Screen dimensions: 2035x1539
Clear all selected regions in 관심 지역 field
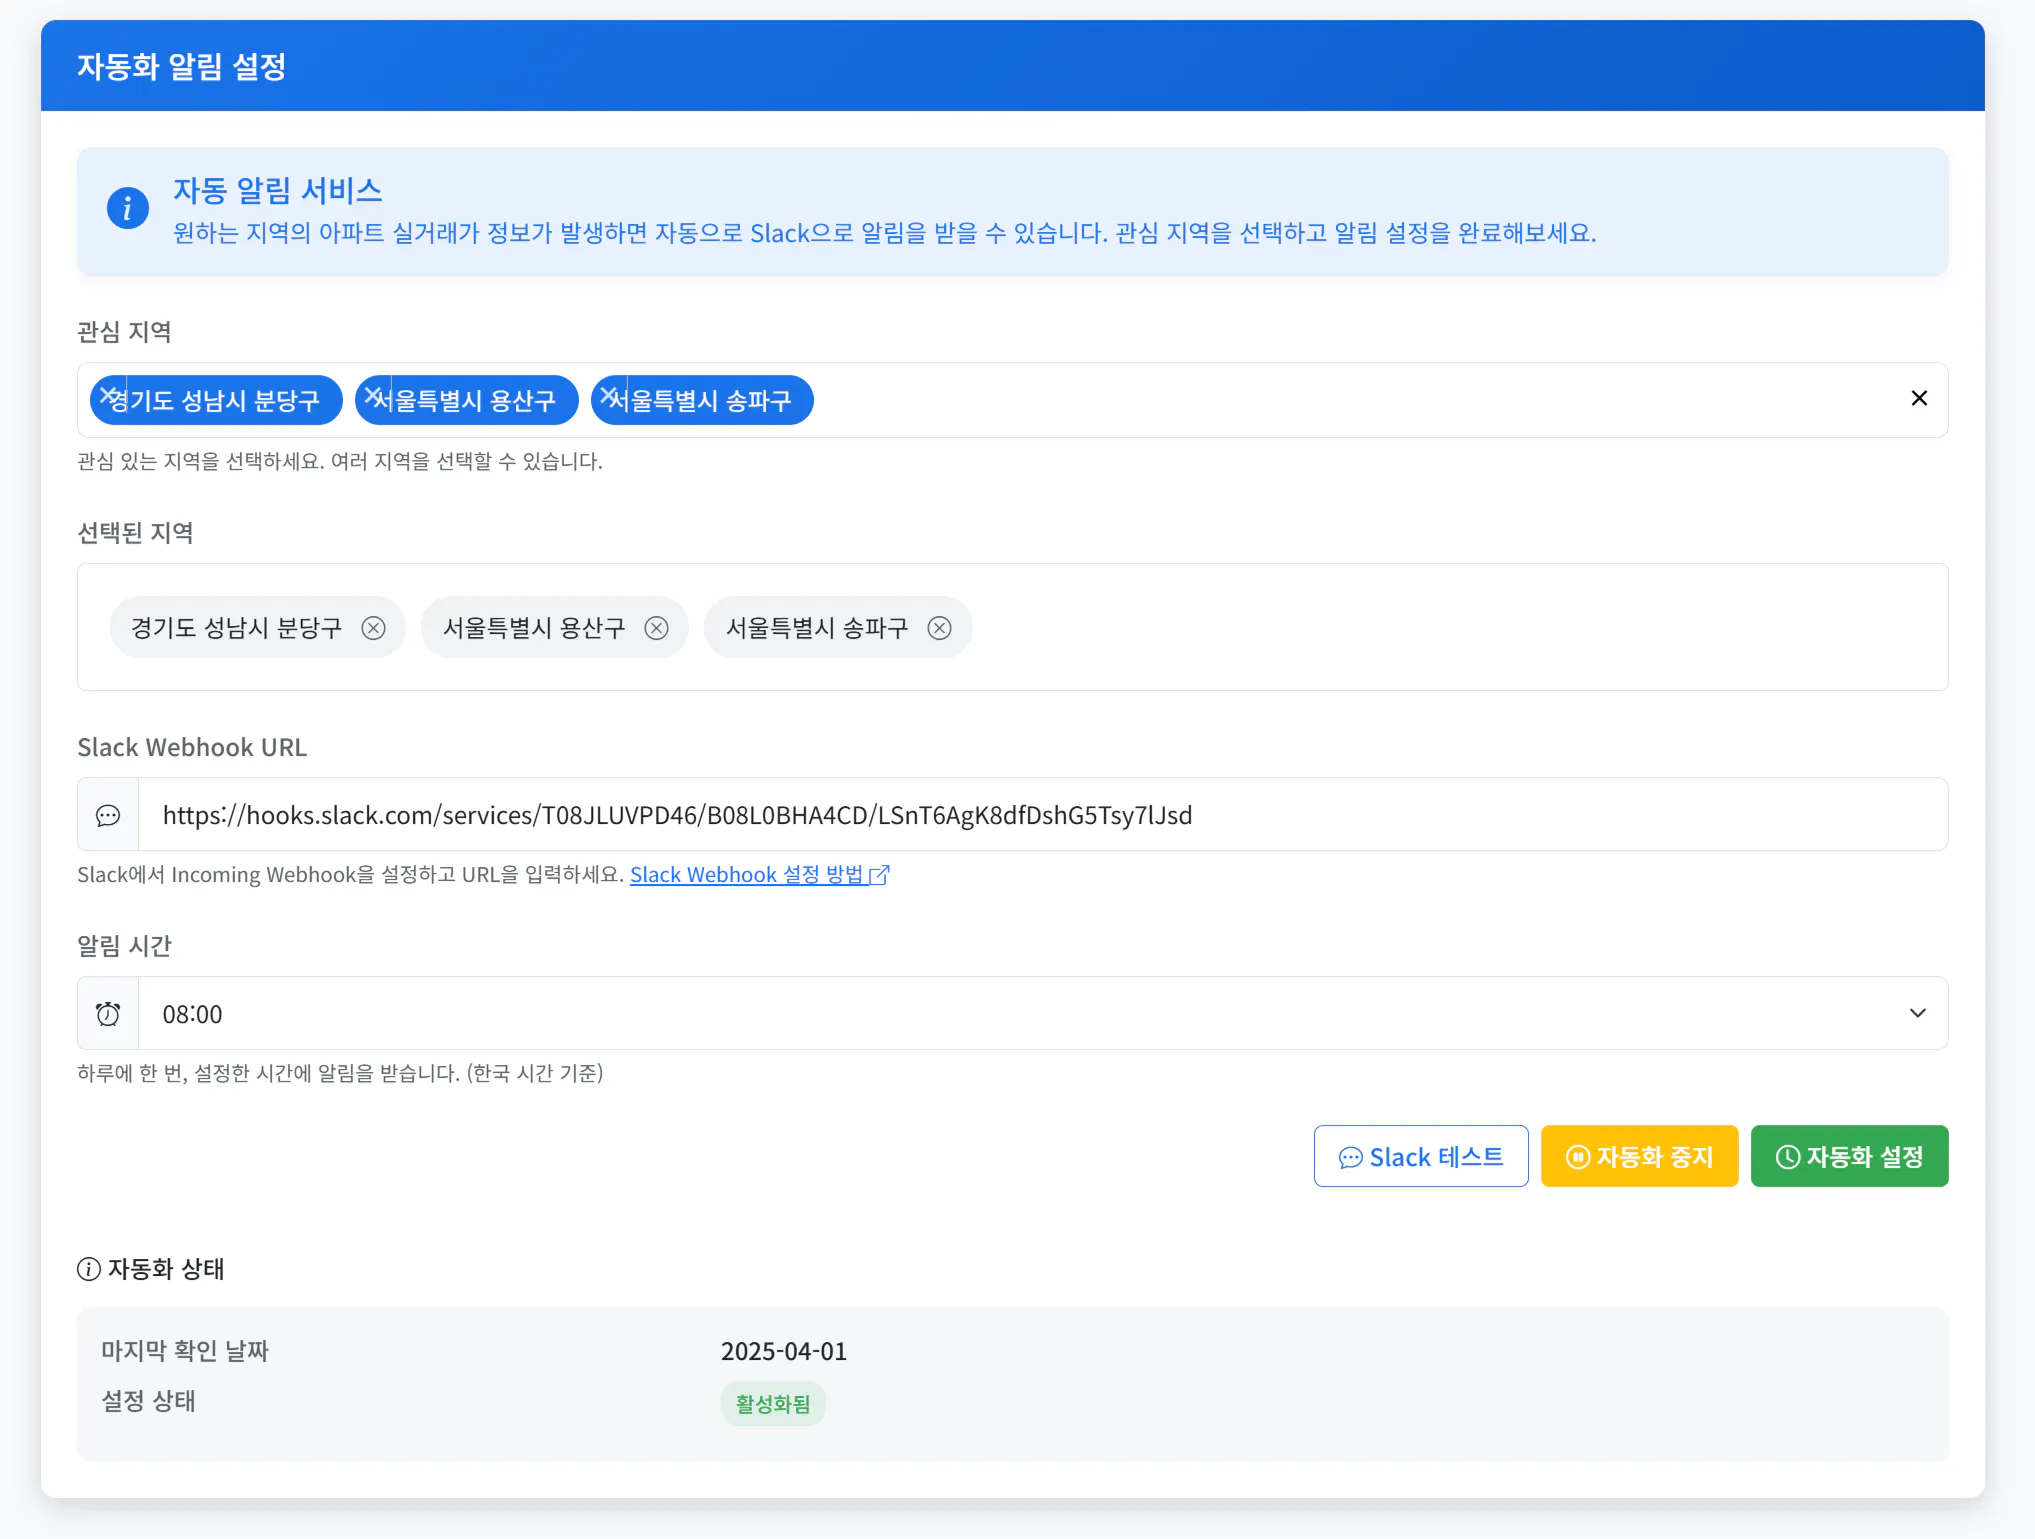click(1918, 399)
